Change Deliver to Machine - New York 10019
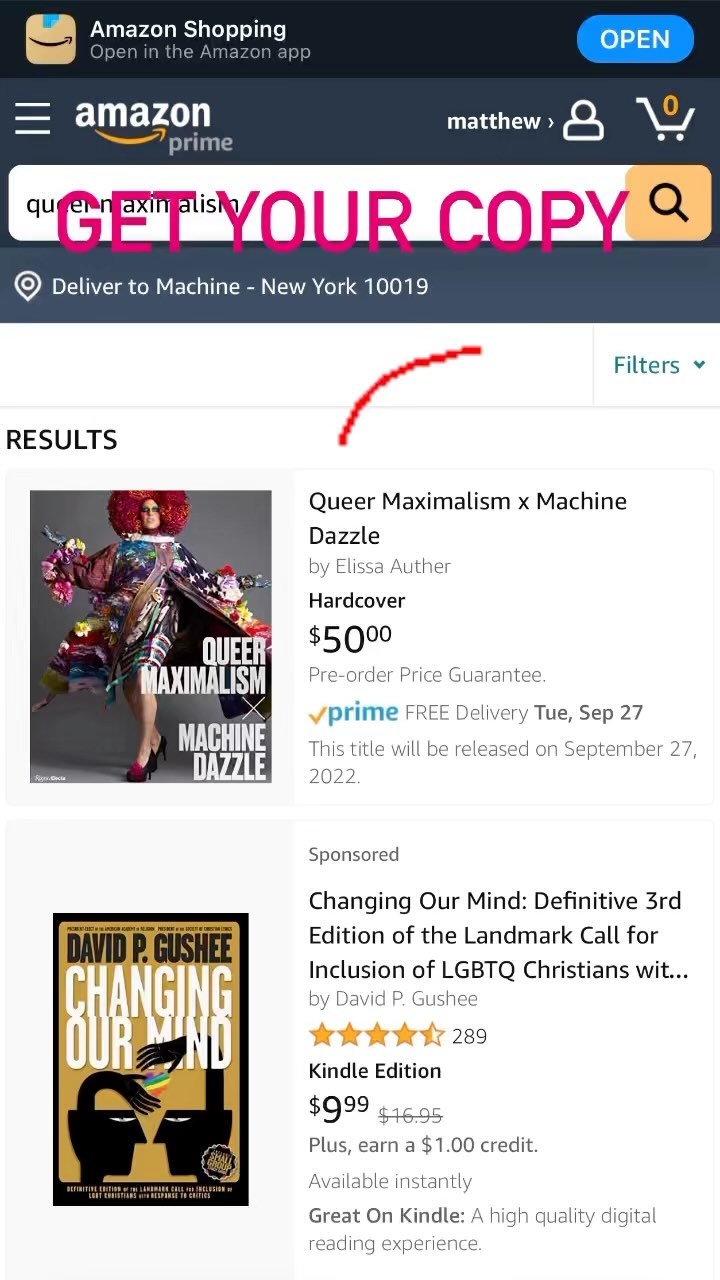The width and height of the screenshot is (720, 1280). pyautogui.click(x=239, y=287)
